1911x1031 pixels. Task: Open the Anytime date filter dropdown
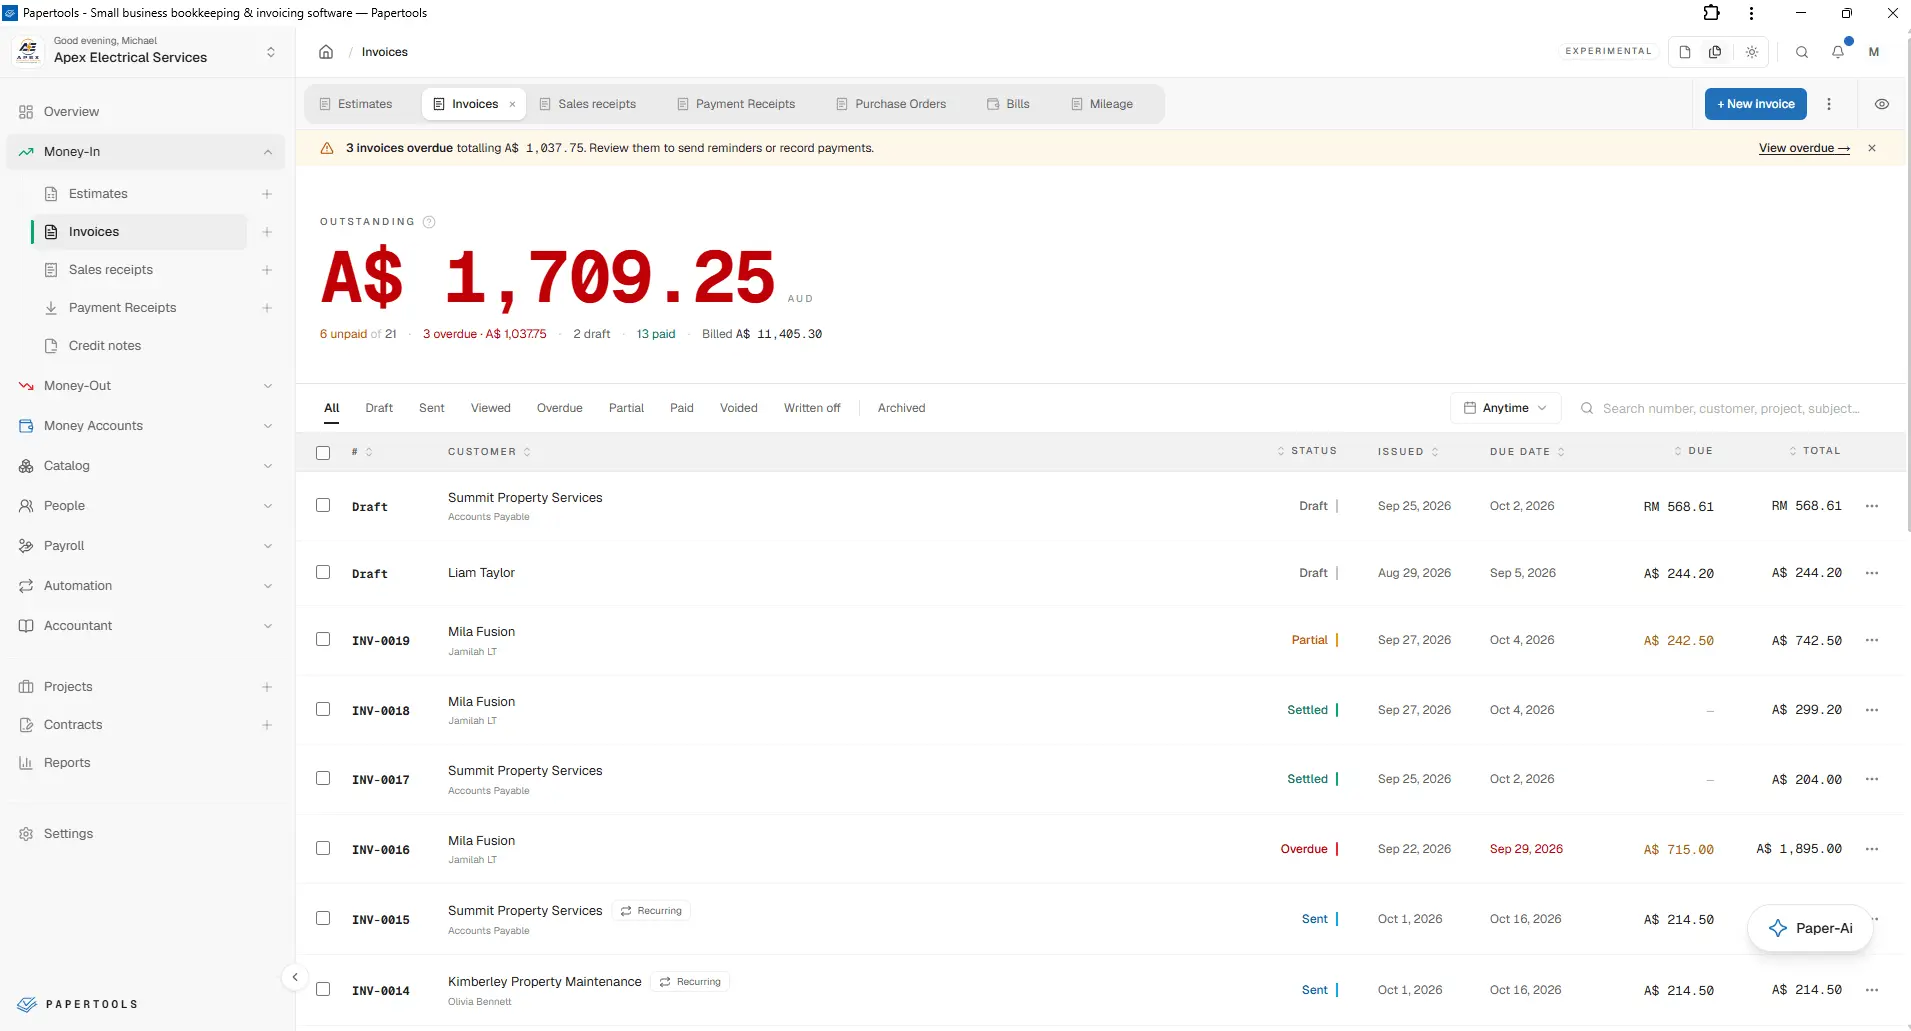pyautogui.click(x=1505, y=408)
